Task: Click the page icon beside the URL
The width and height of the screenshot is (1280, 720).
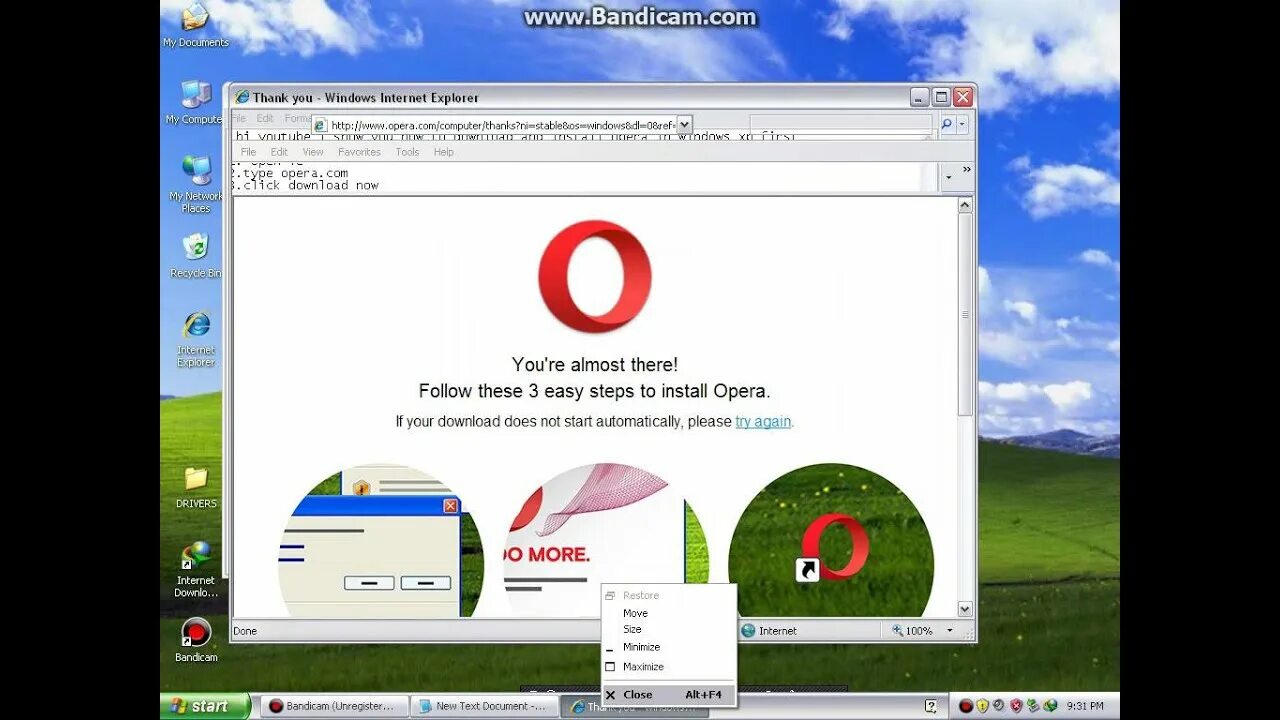Action: click(321, 125)
